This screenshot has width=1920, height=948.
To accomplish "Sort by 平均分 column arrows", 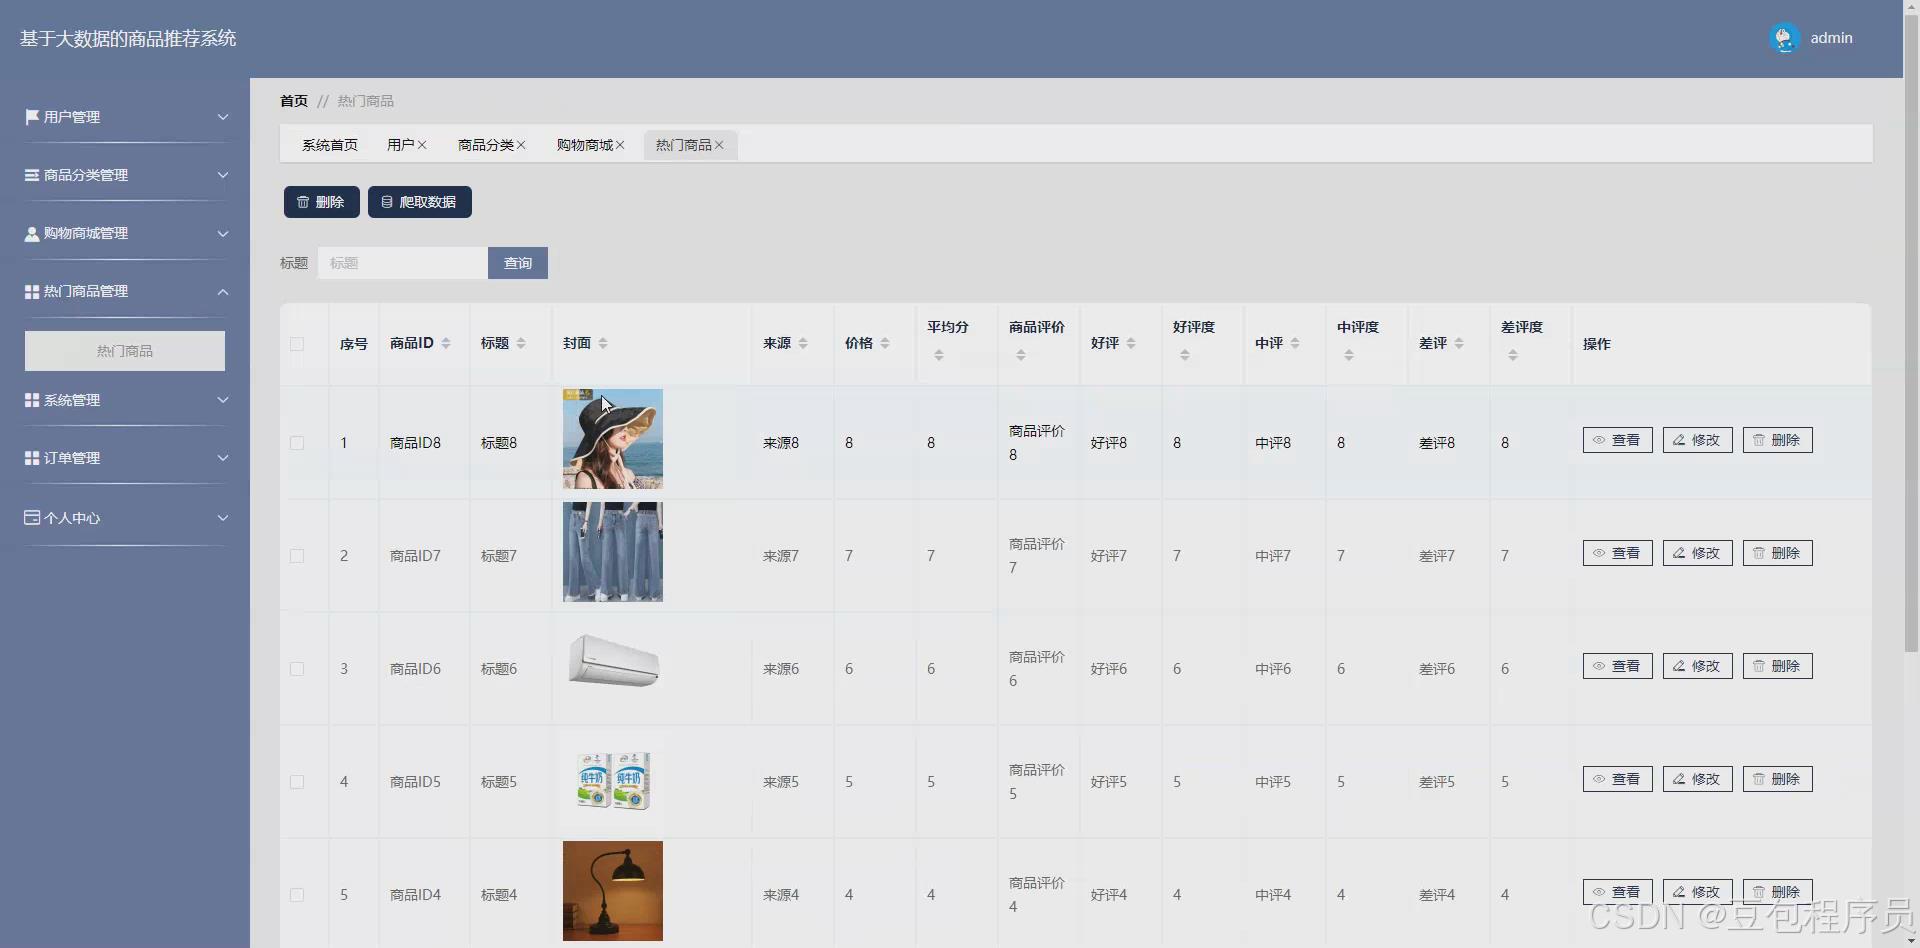I will (939, 355).
